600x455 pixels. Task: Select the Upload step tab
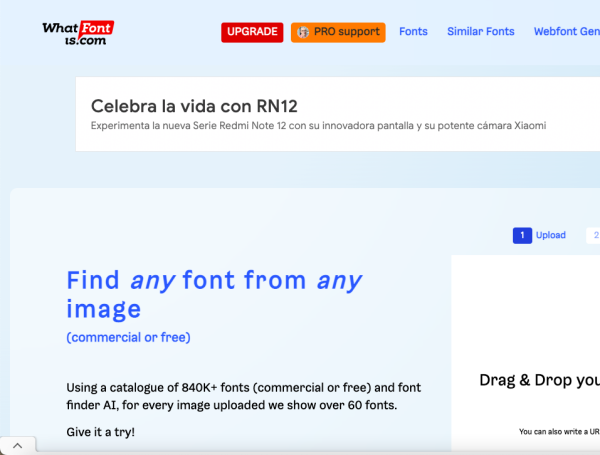point(551,235)
